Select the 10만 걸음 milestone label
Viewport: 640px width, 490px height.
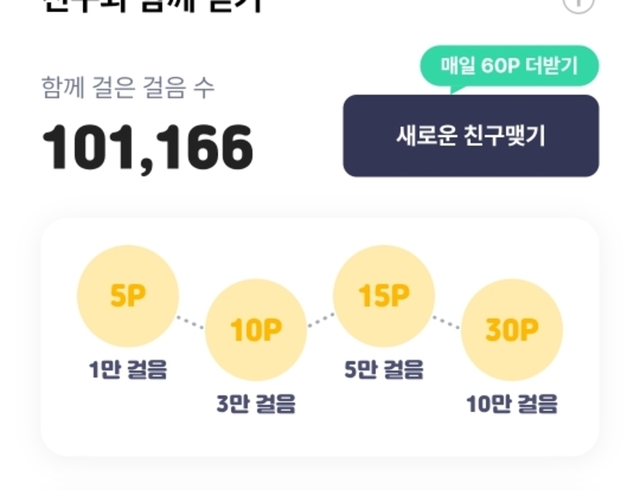512,405
